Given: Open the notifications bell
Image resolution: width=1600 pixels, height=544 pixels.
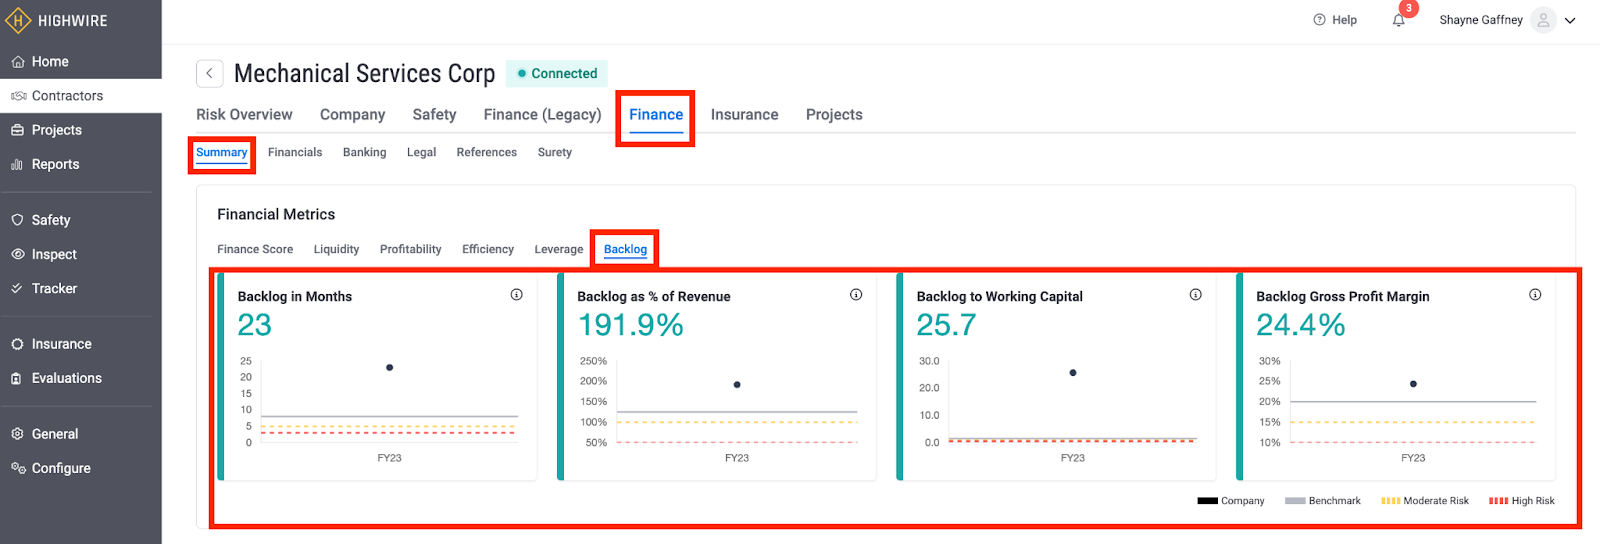Looking at the screenshot, I should [x=1398, y=20].
